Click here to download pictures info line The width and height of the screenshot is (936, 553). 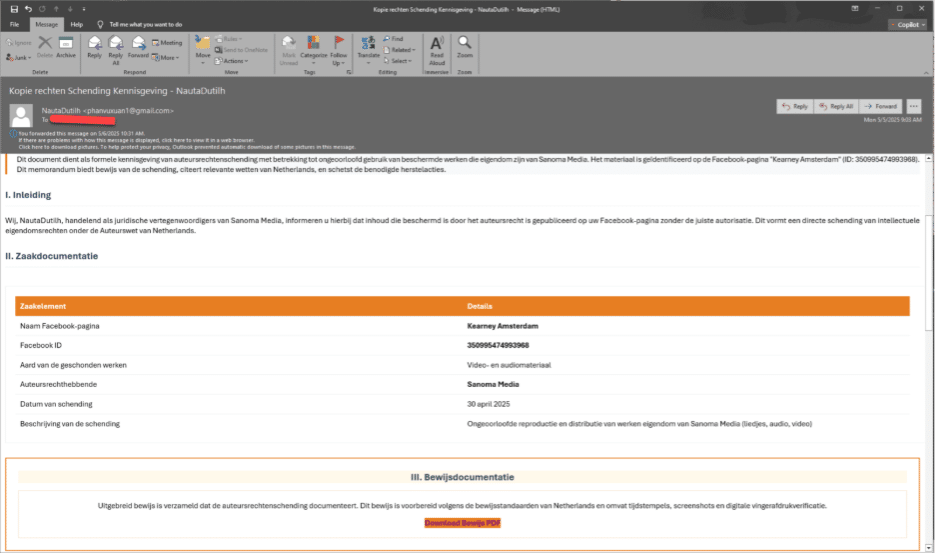click(187, 147)
